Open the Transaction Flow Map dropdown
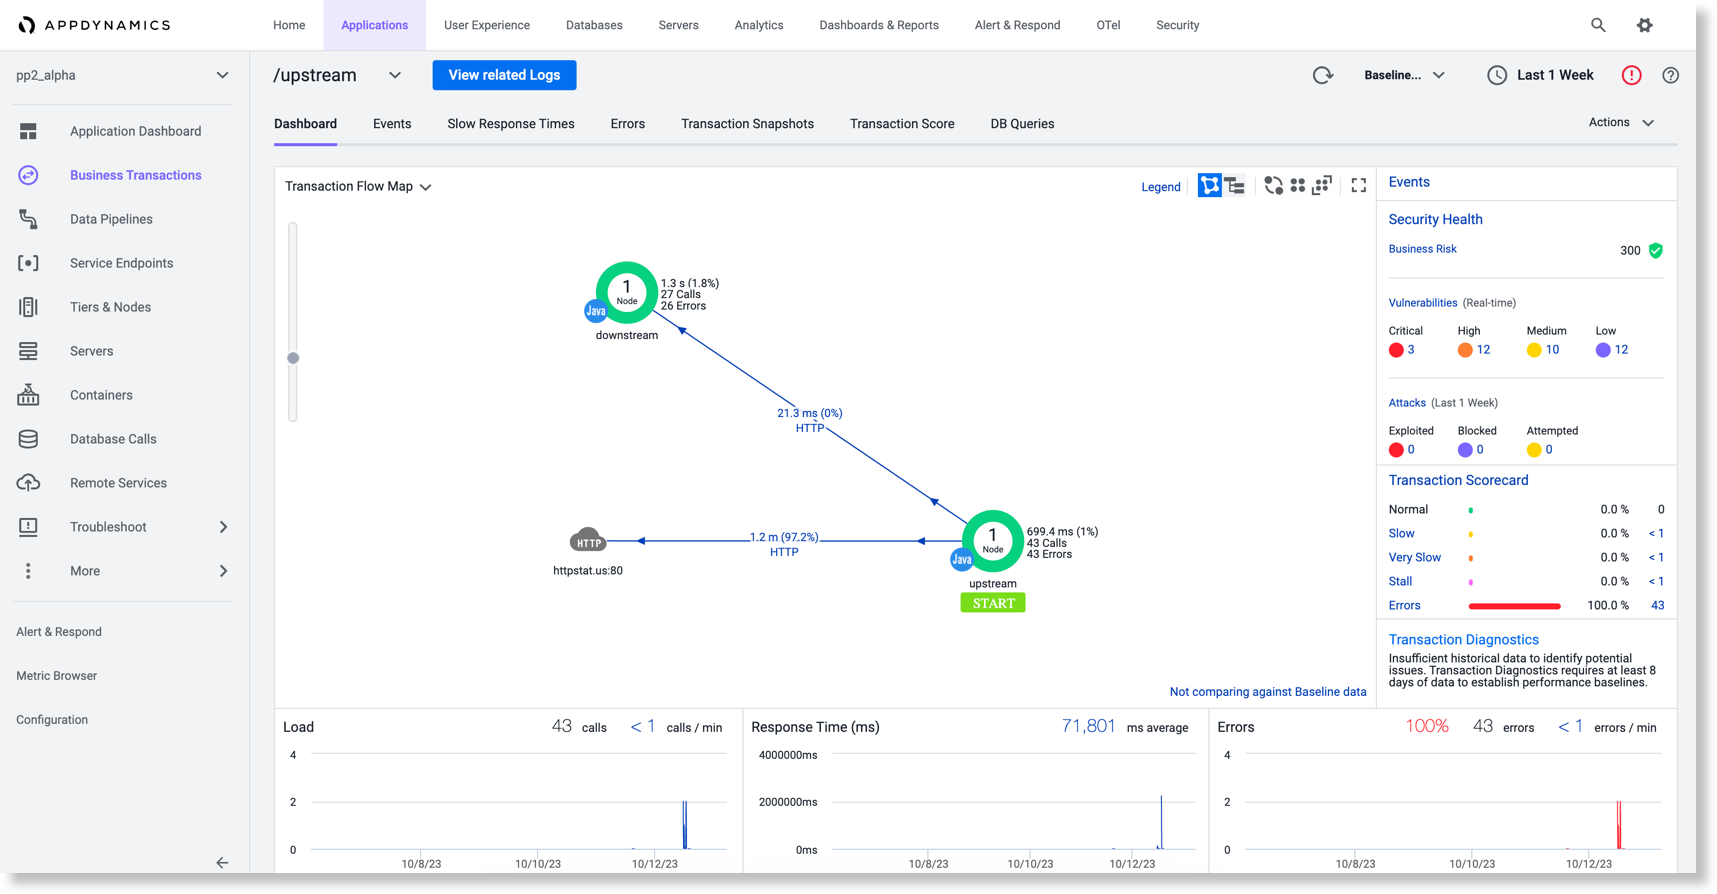This screenshot has width=1717, height=894. (358, 187)
